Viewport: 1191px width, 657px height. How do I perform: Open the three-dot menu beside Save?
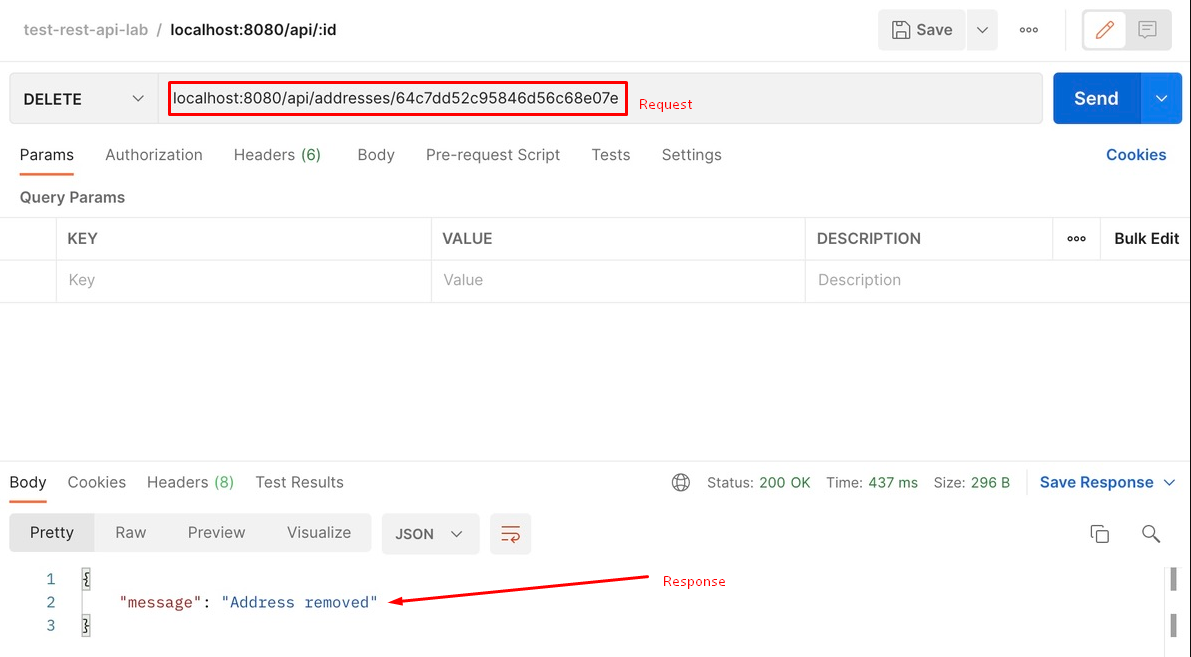coord(1028,29)
